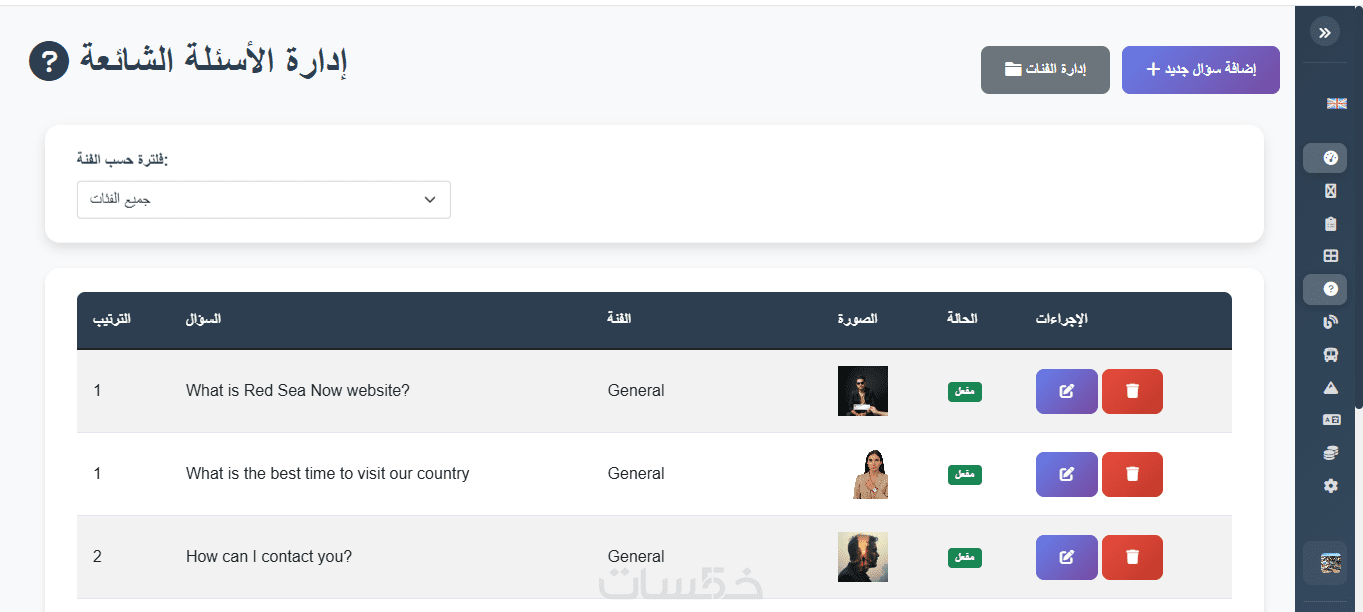Click the help icon beside page title

tap(49, 62)
